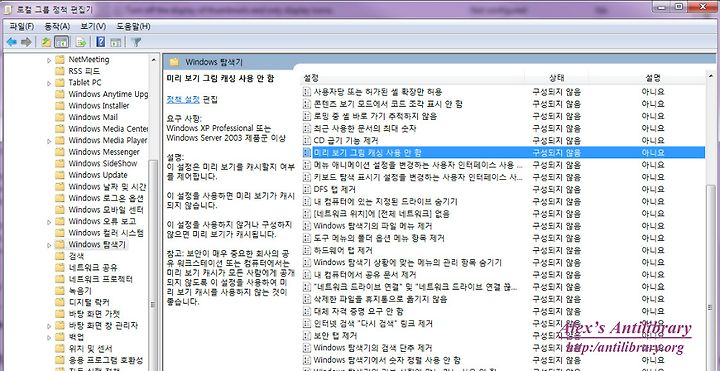The height and width of the screenshot is (371, 720).
Task: Expand the Windows 탐색기 tree node
Action: point(49,245)
